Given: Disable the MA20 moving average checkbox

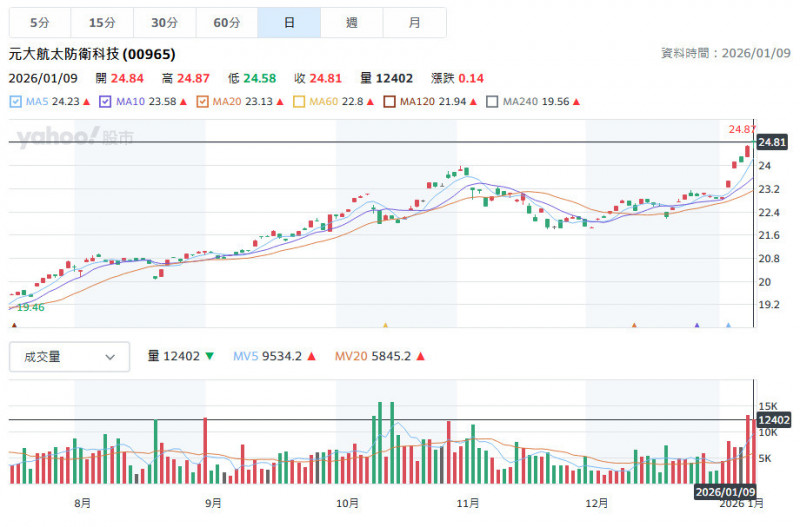Looking at the screenshot, I should pyautogui.click(x=204, y=101).
